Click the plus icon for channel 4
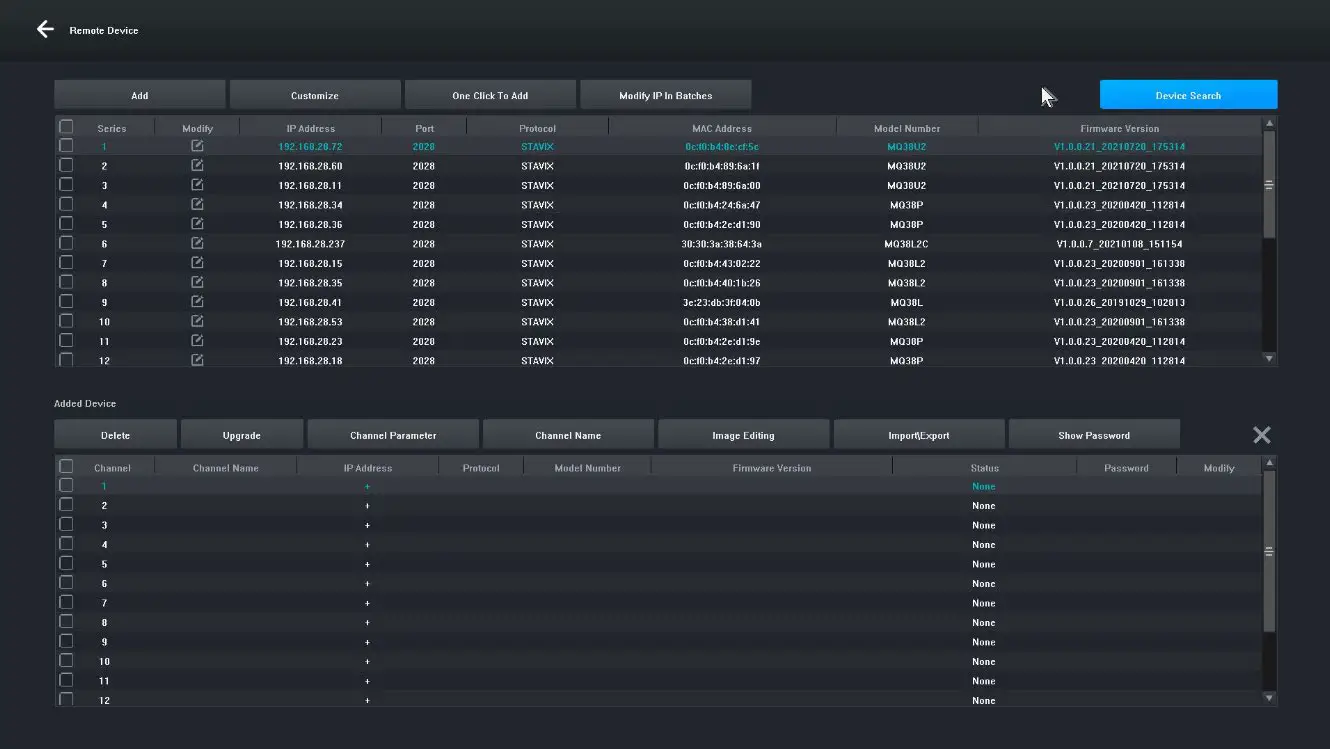 pyautogui.click(x=368, y=545)
